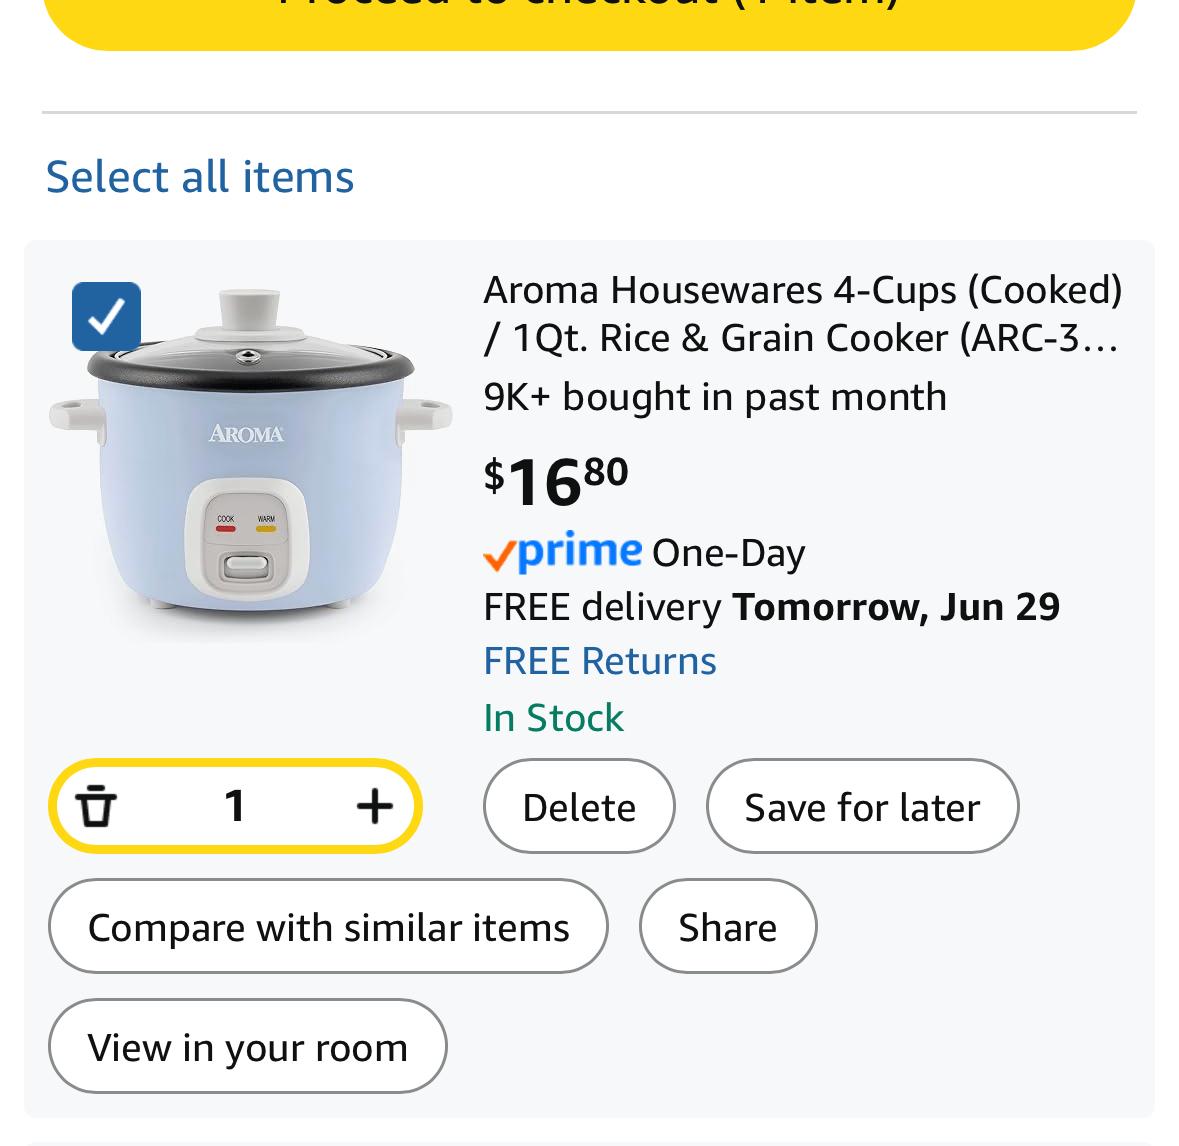Screen dimensions: 1179x1146
Task: Tap the Share button
Action: point(728,926)
